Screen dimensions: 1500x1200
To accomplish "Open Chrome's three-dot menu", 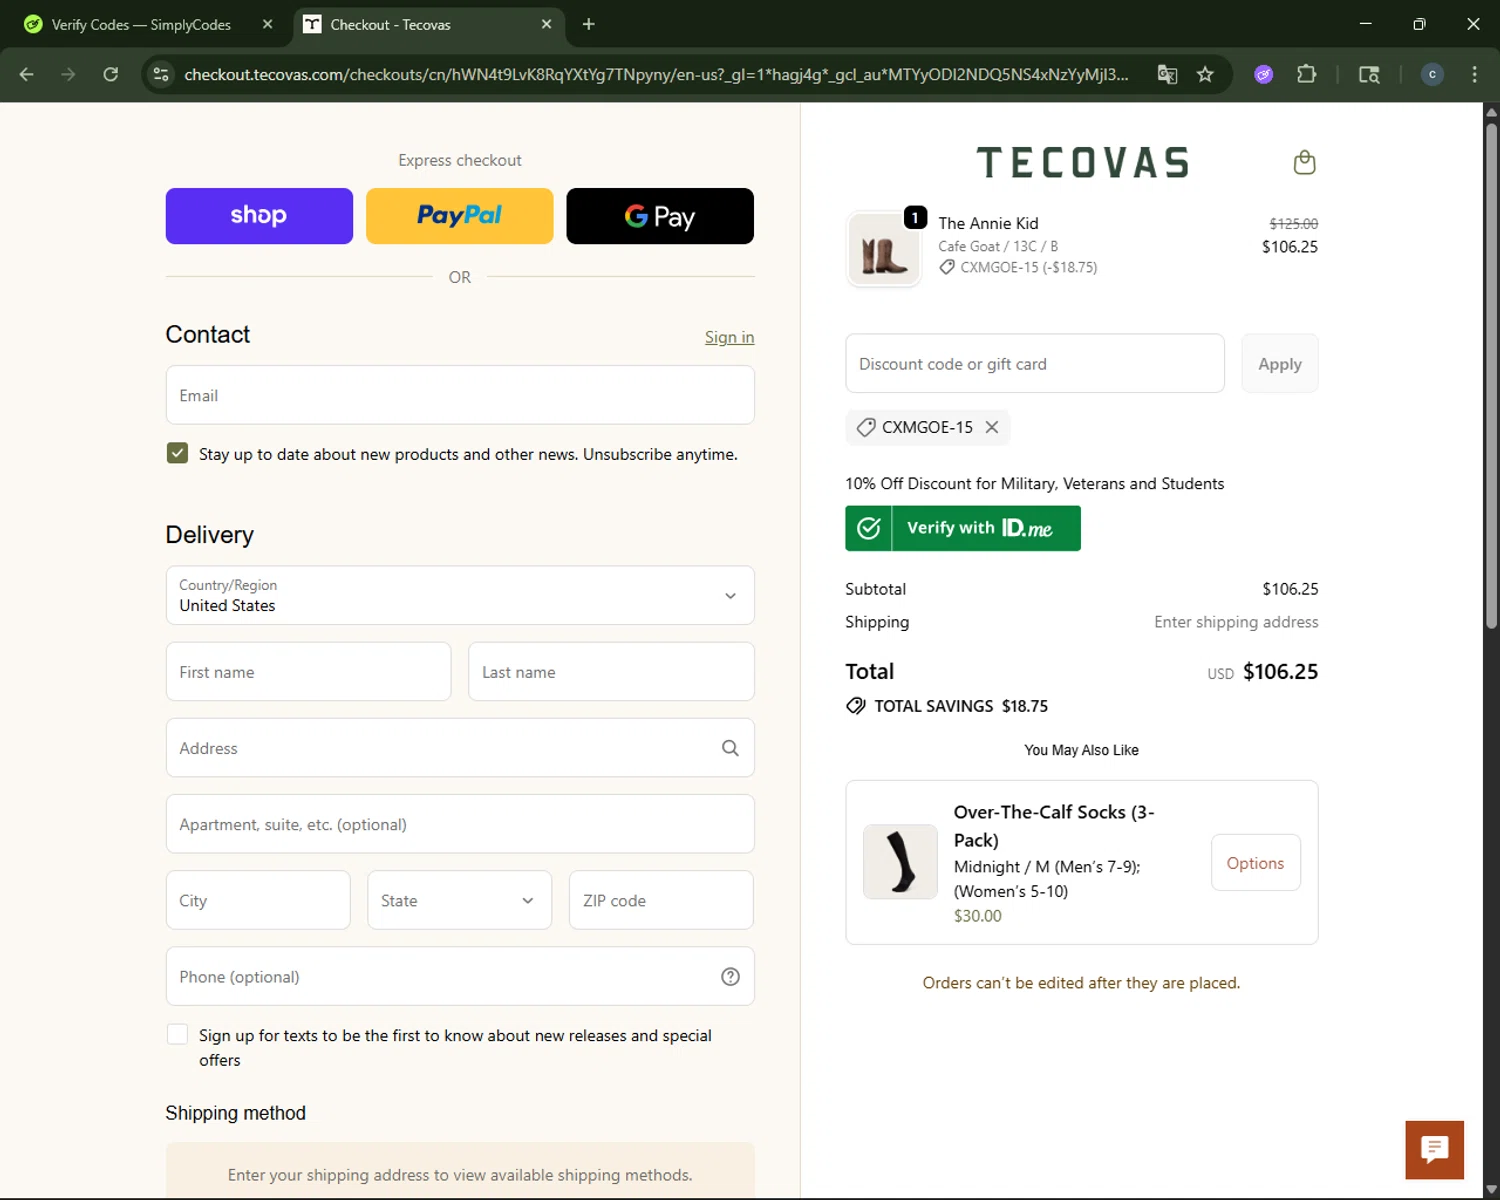I will click(1474, 74).
